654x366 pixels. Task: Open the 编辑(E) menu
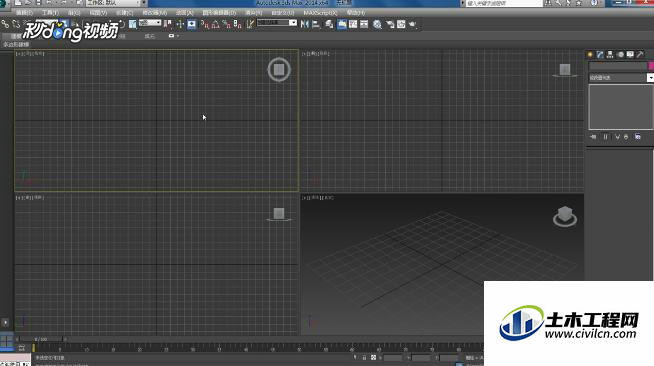pyautogui.click(x=24, y=13)
